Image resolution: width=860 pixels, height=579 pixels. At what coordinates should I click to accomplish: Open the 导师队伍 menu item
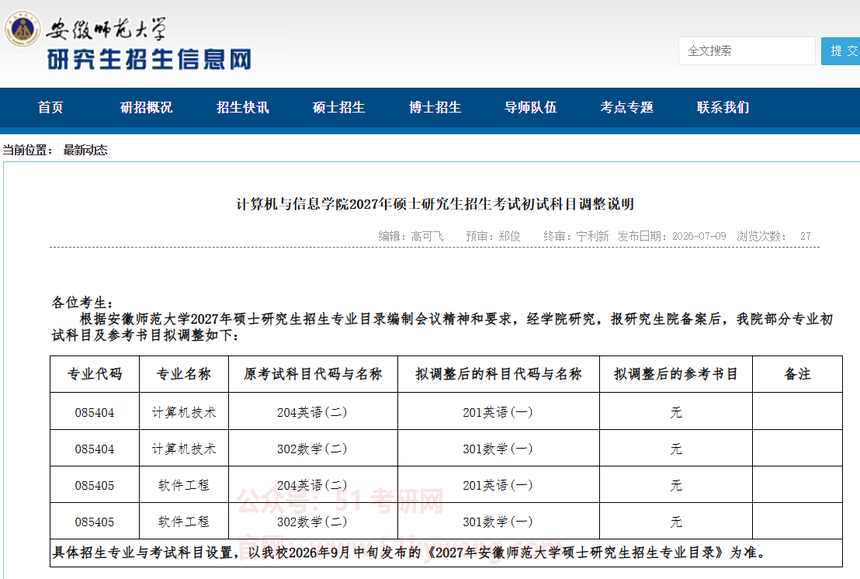(530, 107)
